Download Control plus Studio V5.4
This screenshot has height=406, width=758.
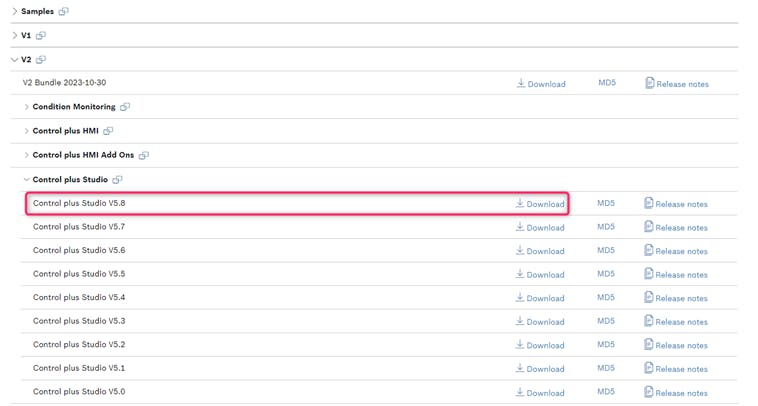(540, 298)
